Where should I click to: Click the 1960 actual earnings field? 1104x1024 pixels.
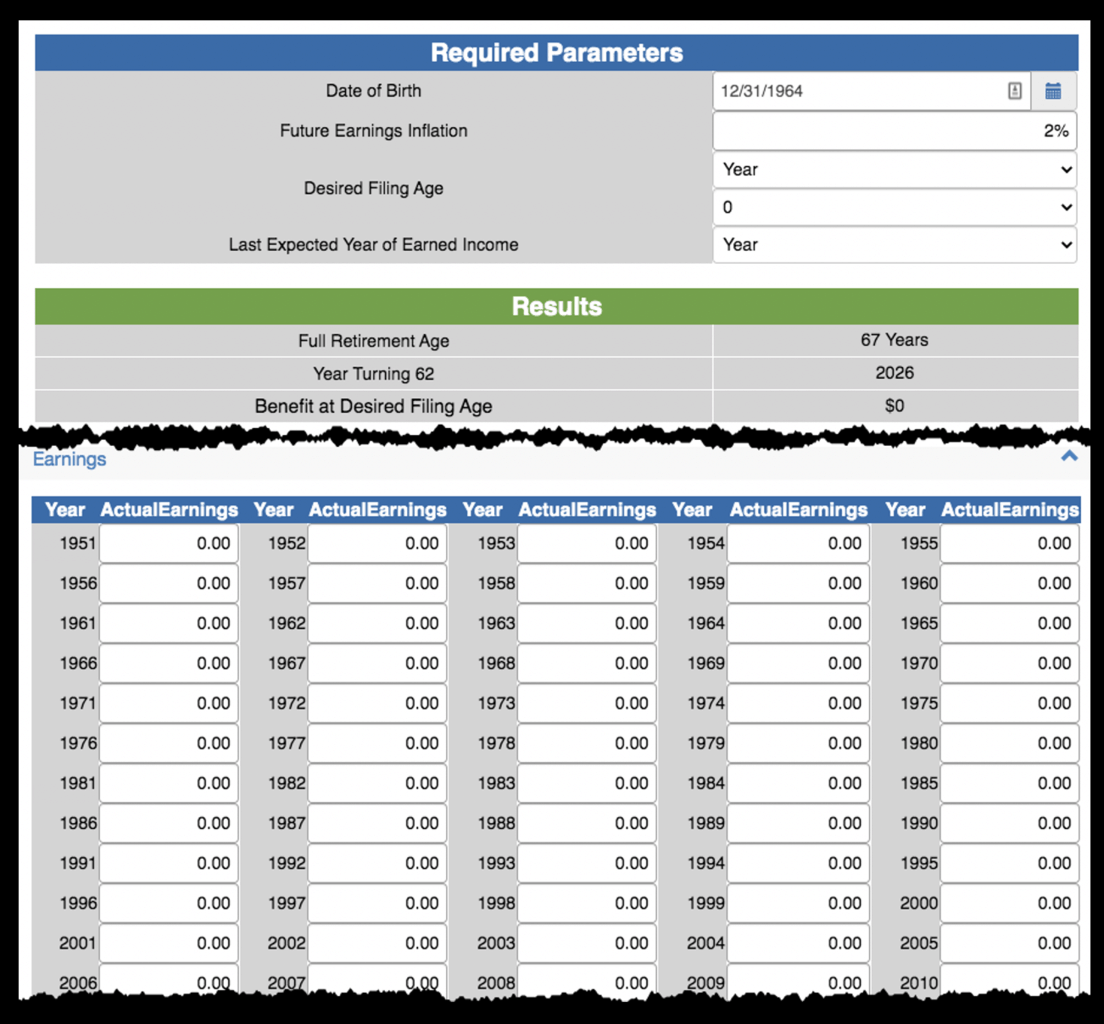[1010, 584]
